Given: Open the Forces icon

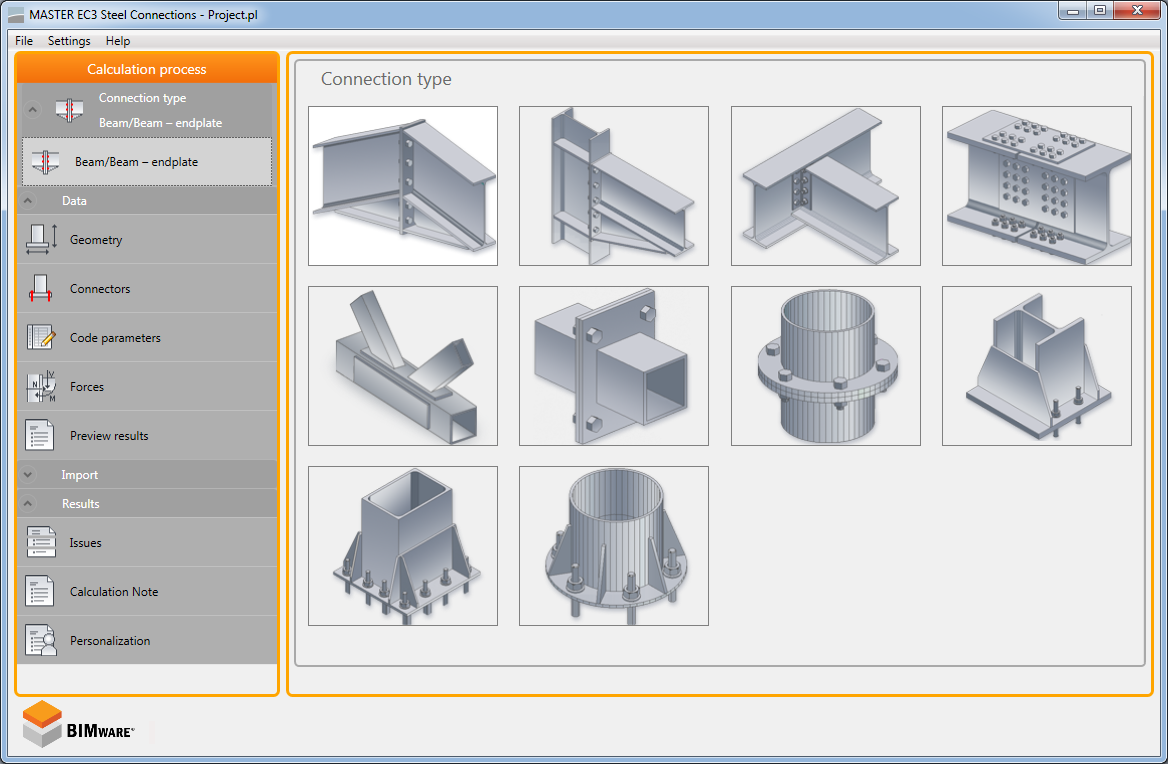Looking at the screenshot, I should 41,387.
